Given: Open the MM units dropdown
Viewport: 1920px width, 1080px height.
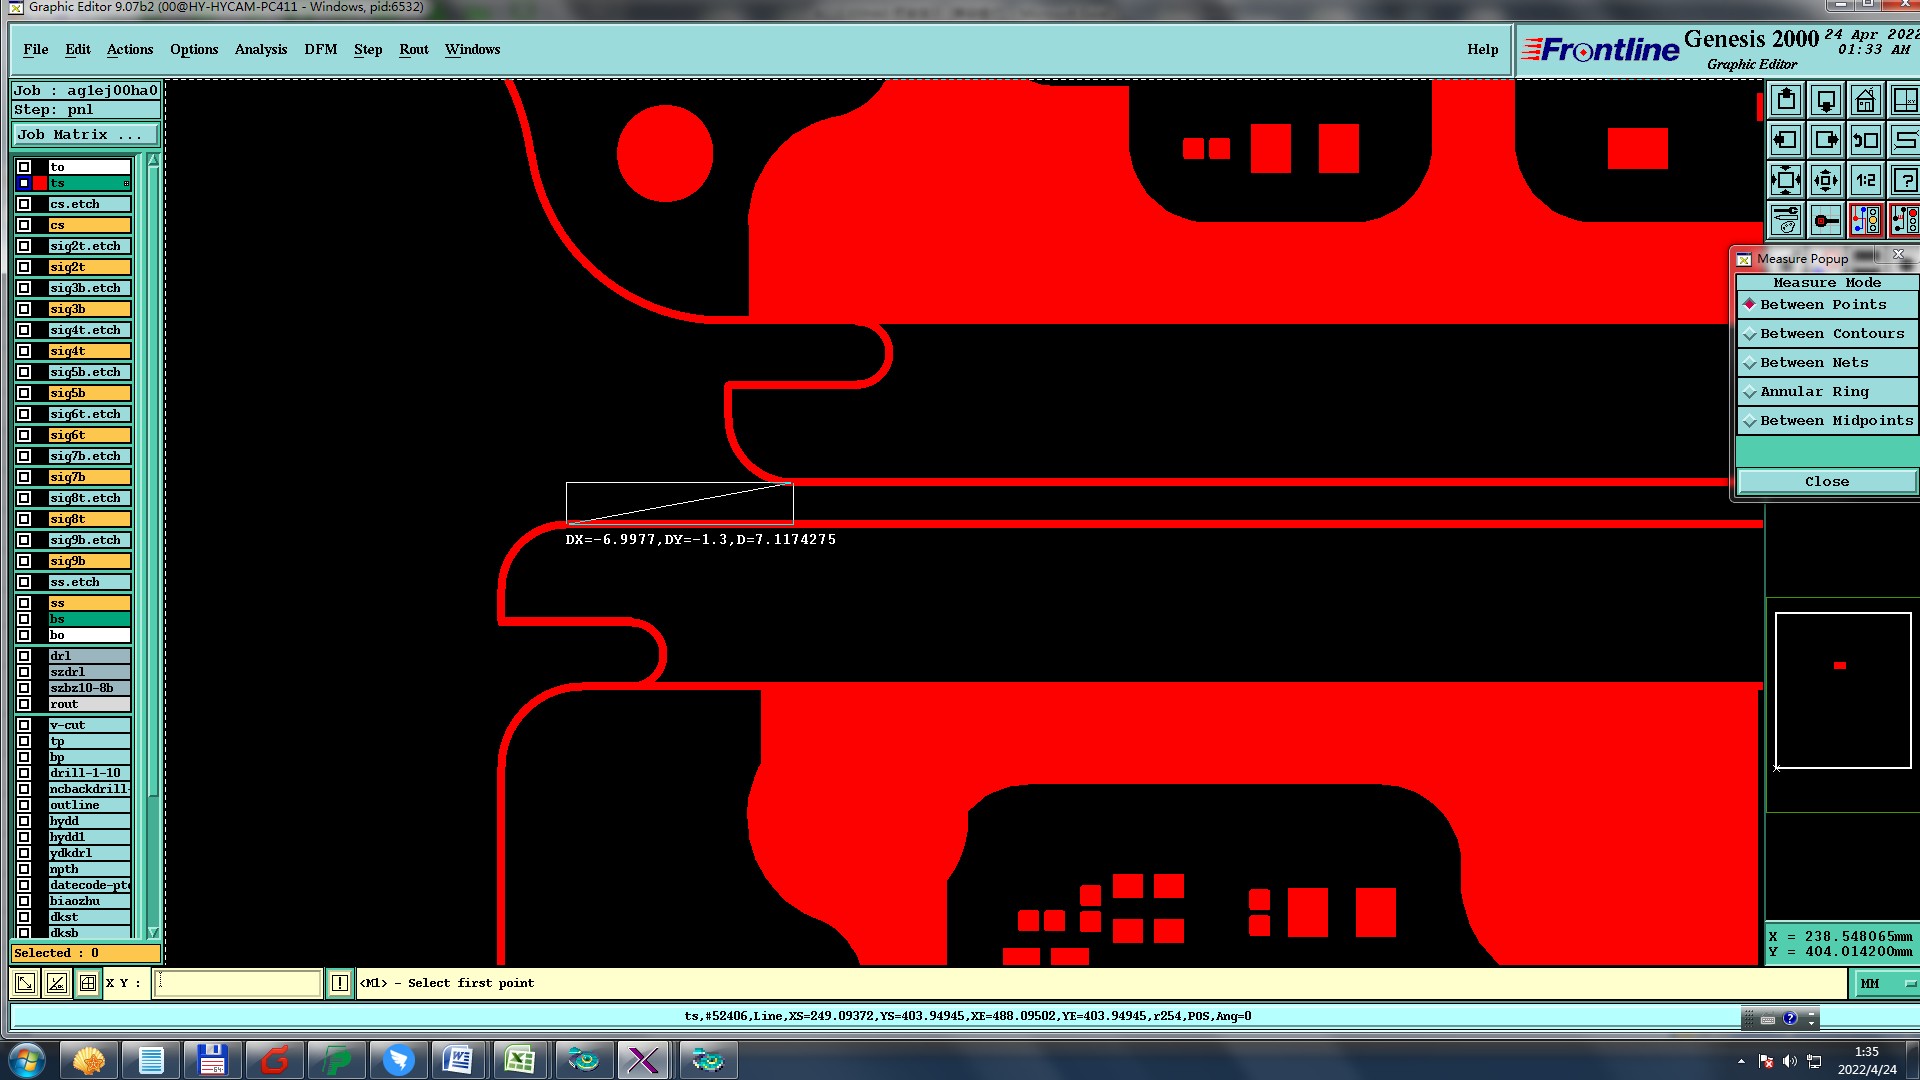Looking at the screenshot, I should click(1886, 984).
